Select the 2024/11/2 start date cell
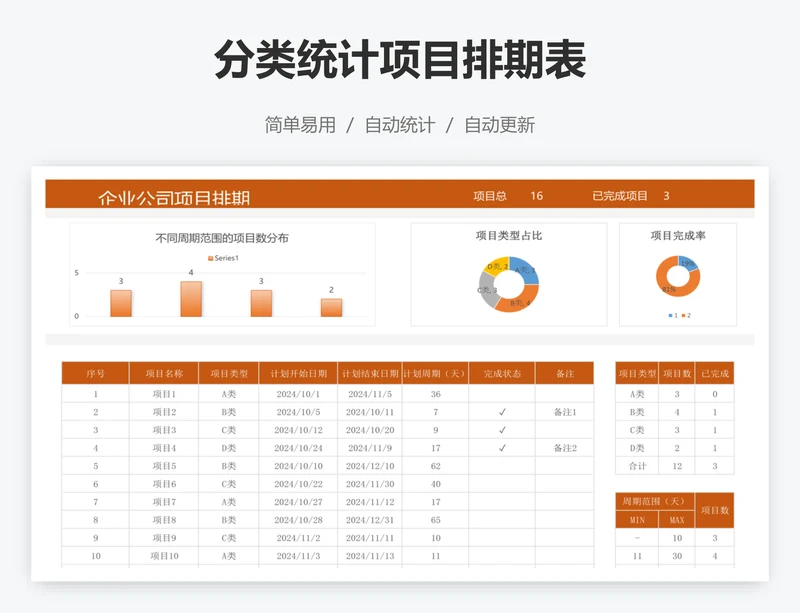Viewport: 800px width, 613px height. click(298, 538)
